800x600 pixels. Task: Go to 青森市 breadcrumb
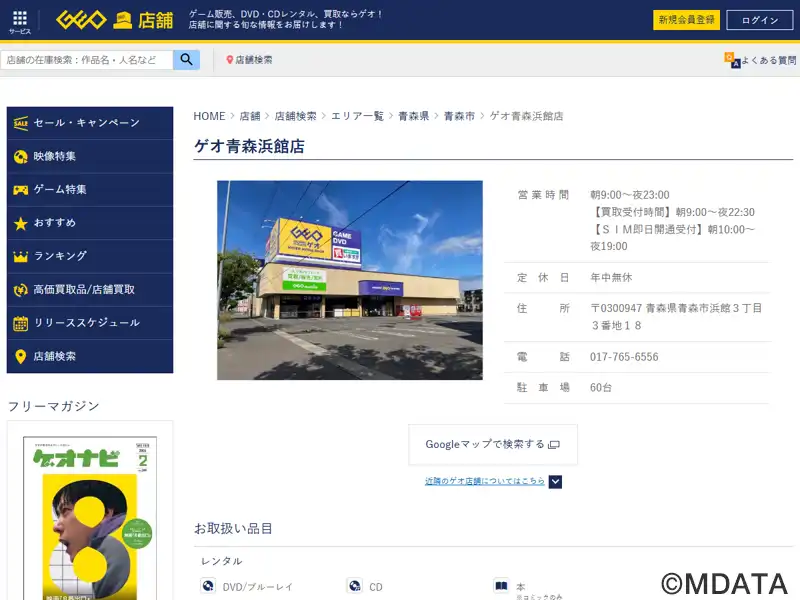click(459, 116)
